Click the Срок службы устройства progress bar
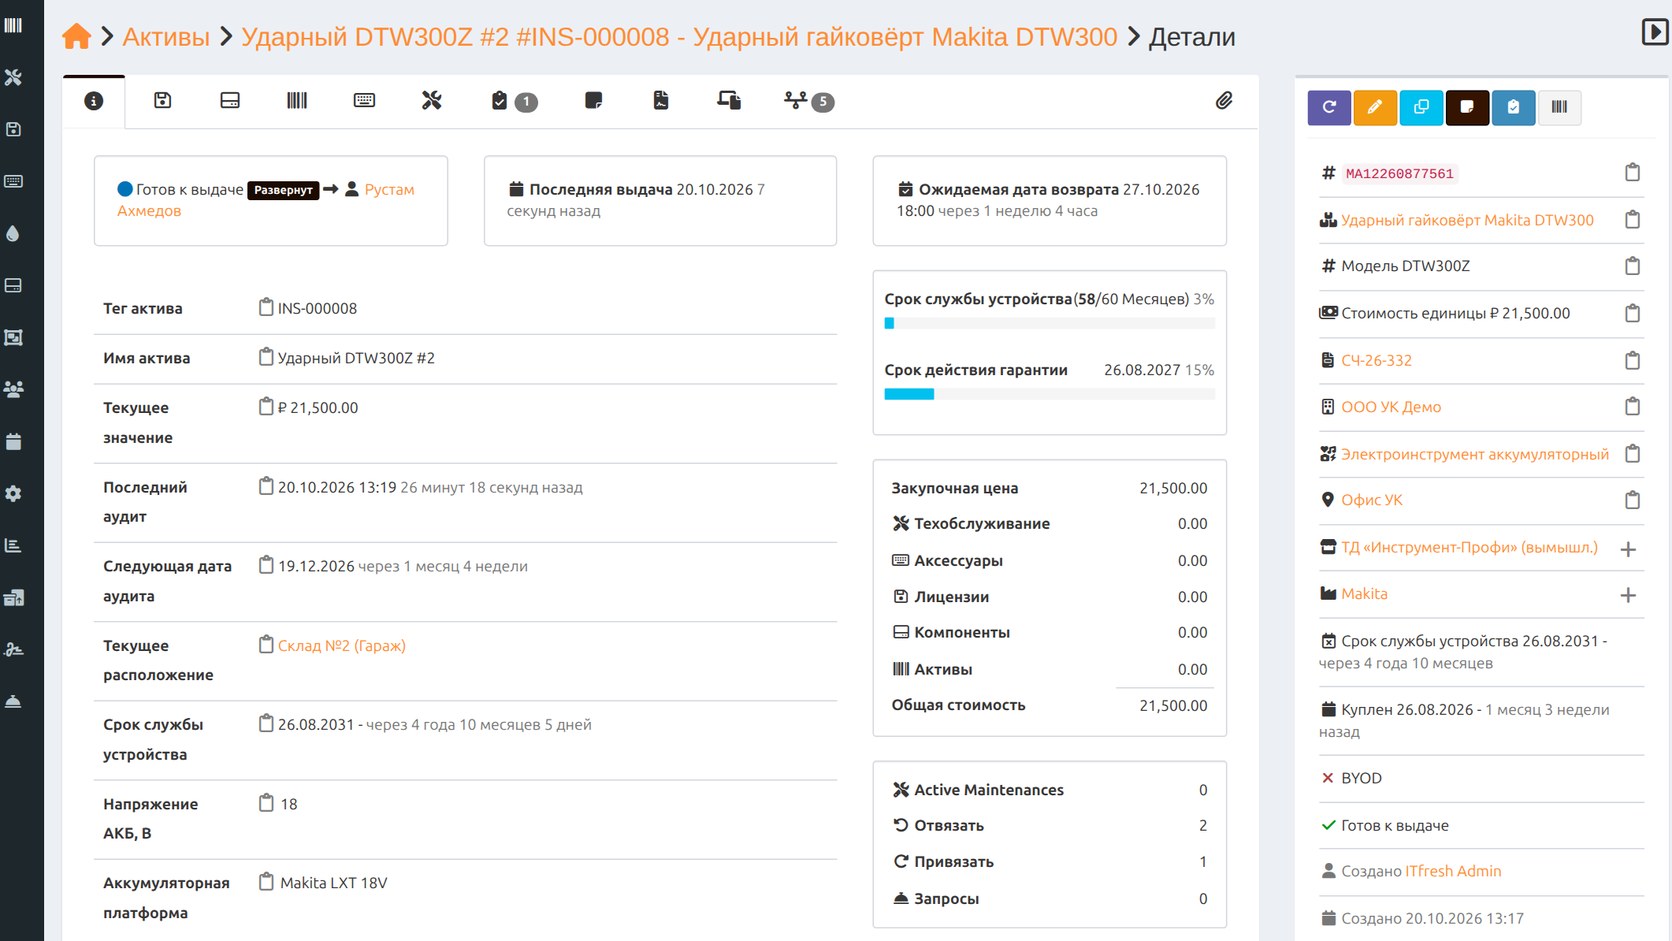 coord(1049,323)
